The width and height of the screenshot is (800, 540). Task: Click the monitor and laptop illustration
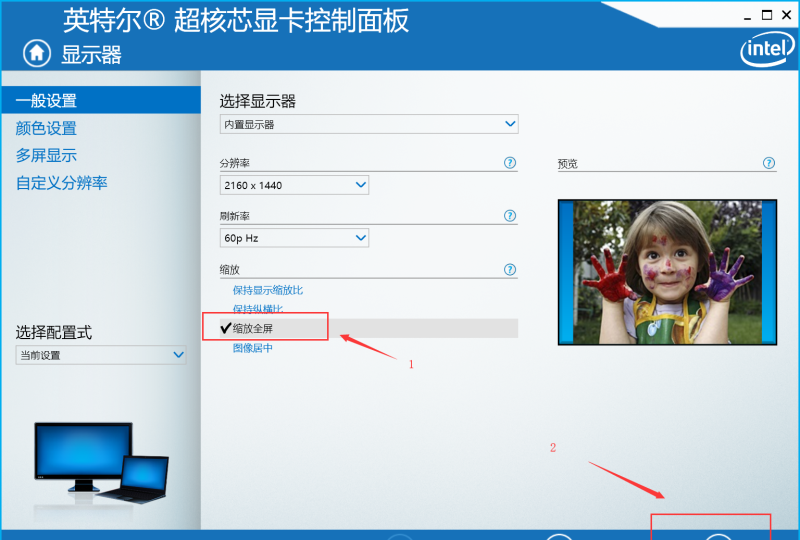pyautogui.click(x=101, y=463)
